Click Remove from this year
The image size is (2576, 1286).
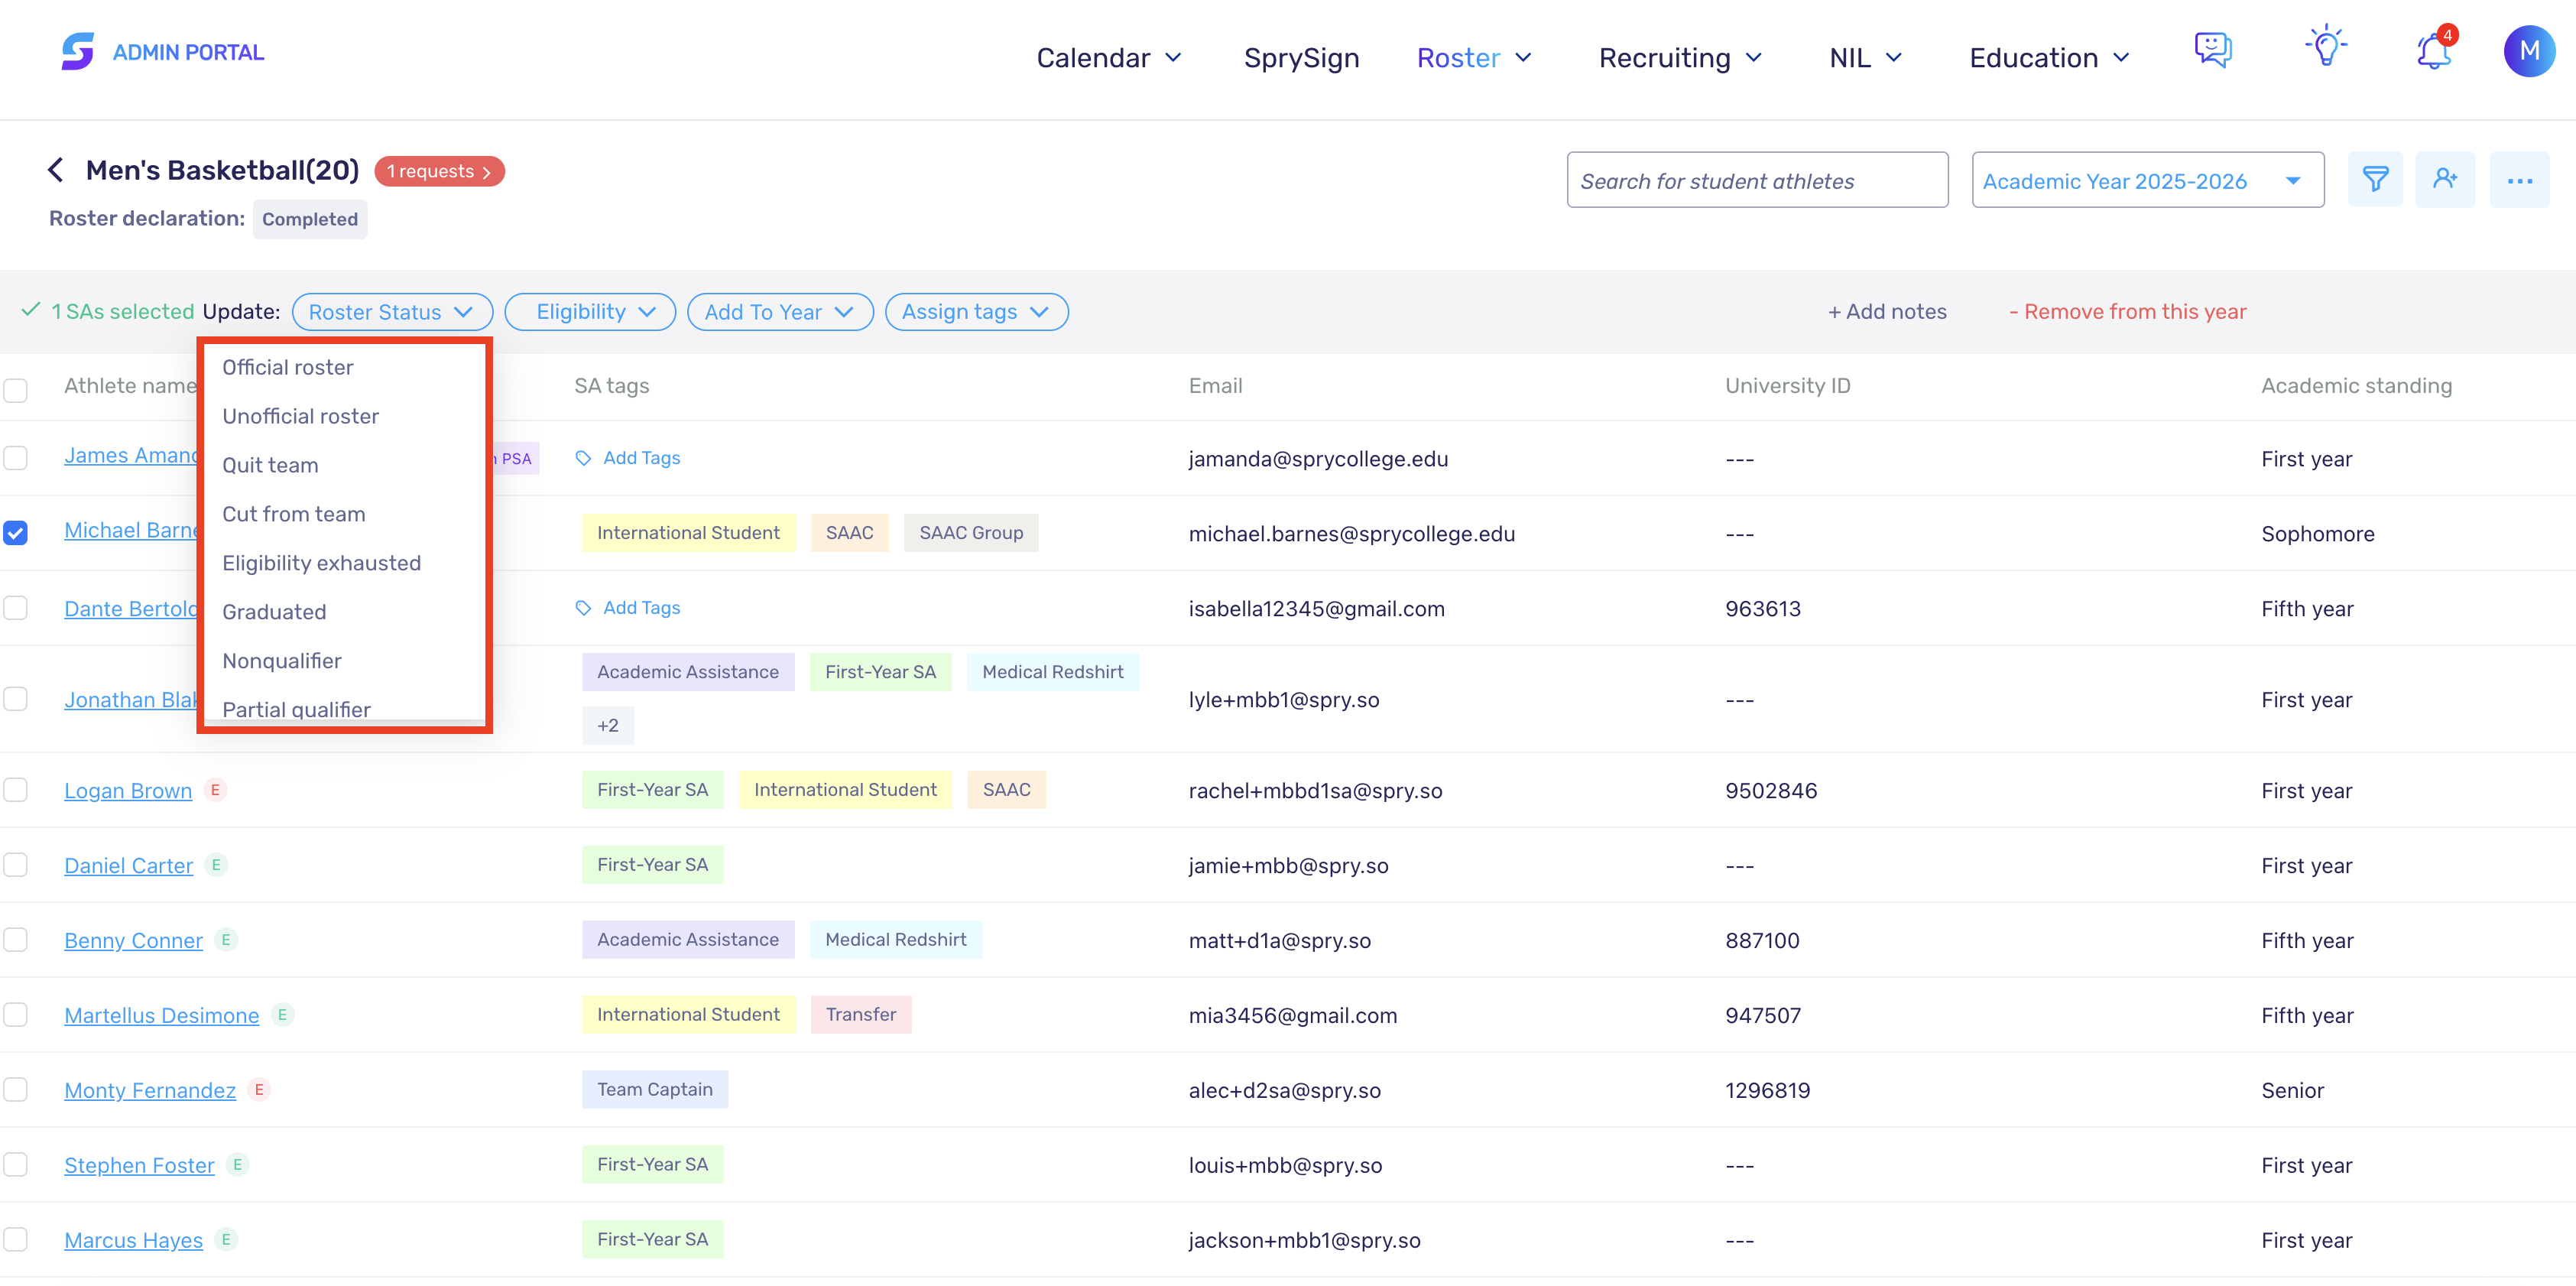point(2127,312)
